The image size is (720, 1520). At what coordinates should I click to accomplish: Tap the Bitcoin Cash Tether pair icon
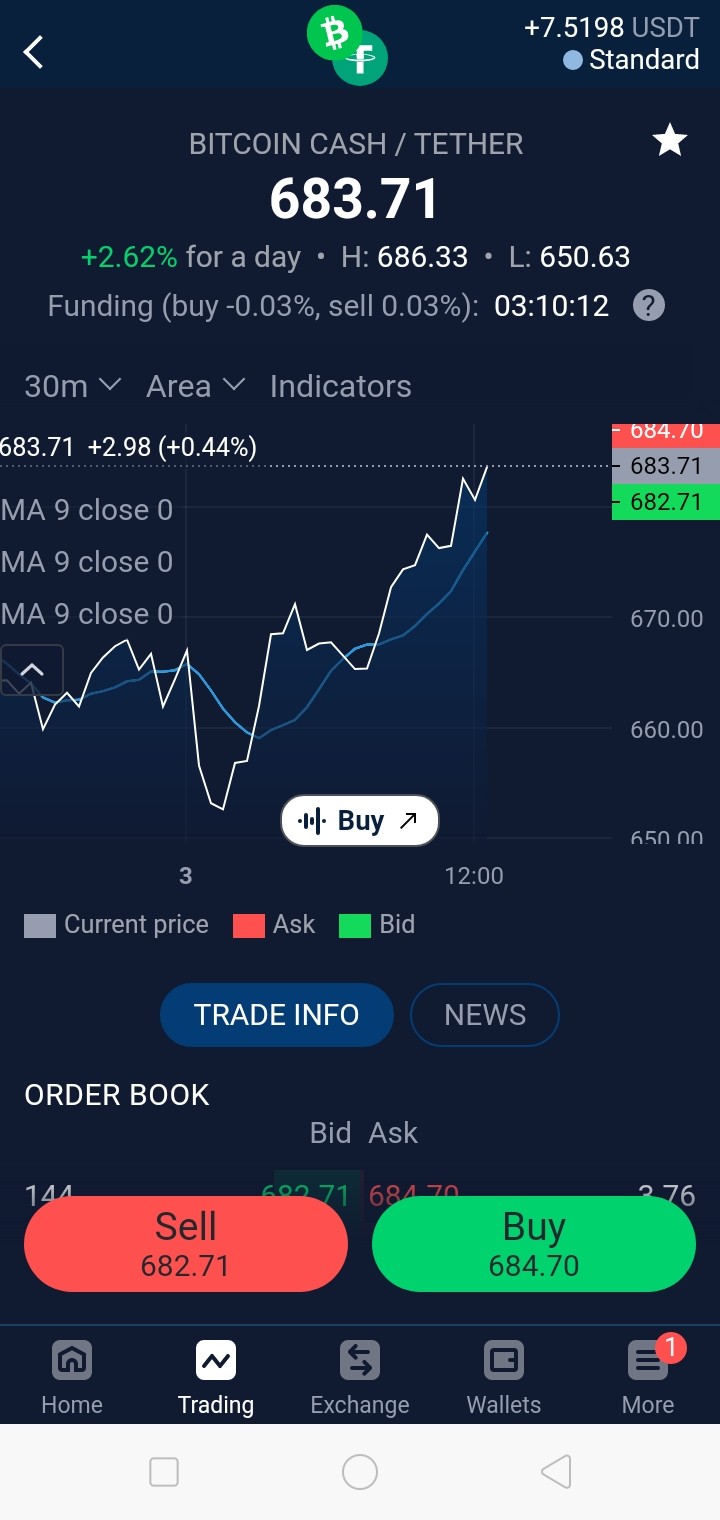click(x=347, y=45)
